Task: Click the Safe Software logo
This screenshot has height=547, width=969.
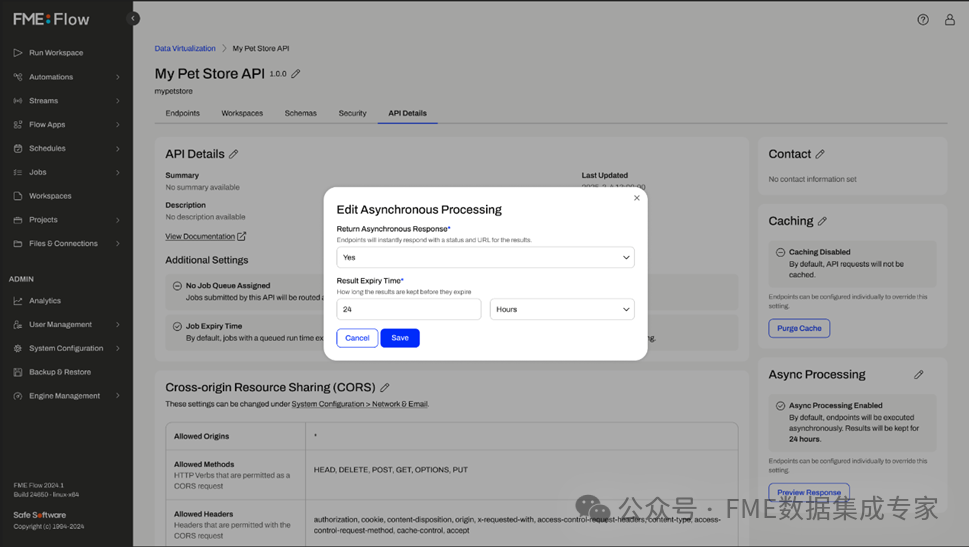Action: pos(40,515)
